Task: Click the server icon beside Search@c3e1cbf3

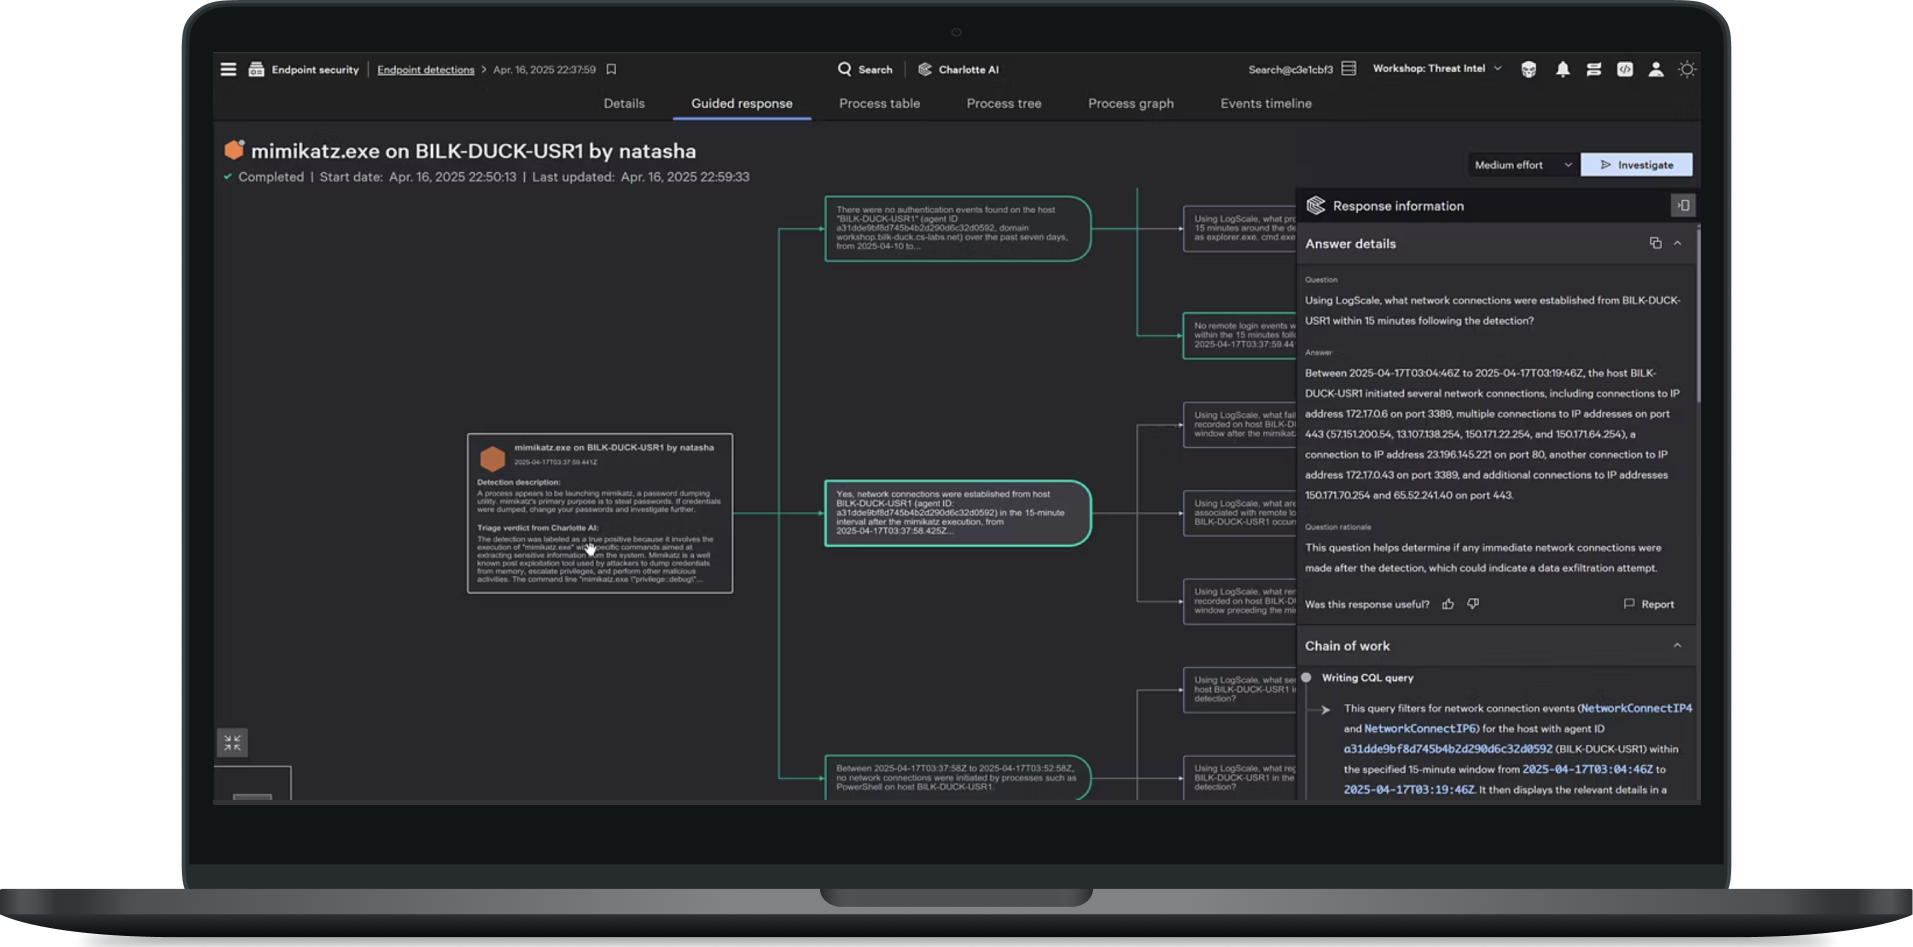Action: click(x=1349, y=69)
